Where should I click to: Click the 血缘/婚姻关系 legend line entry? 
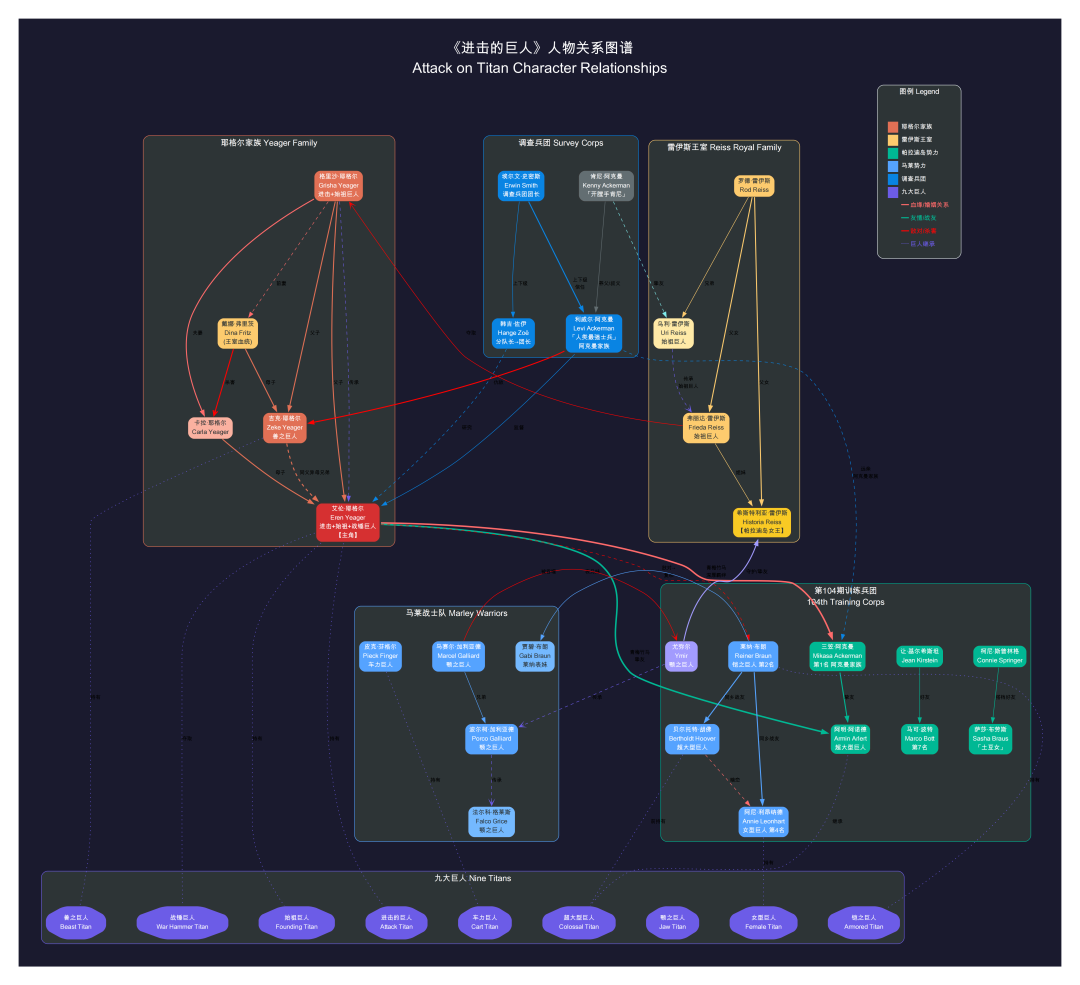pos(924,205)
